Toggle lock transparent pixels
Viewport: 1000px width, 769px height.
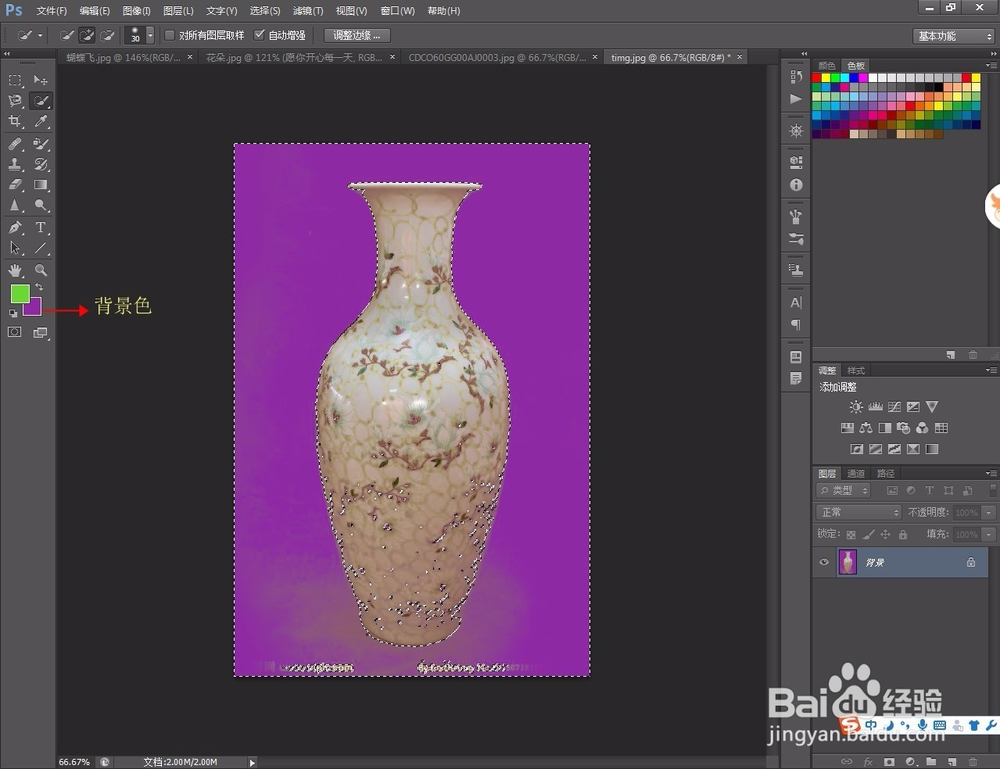(x=851, y=534)
